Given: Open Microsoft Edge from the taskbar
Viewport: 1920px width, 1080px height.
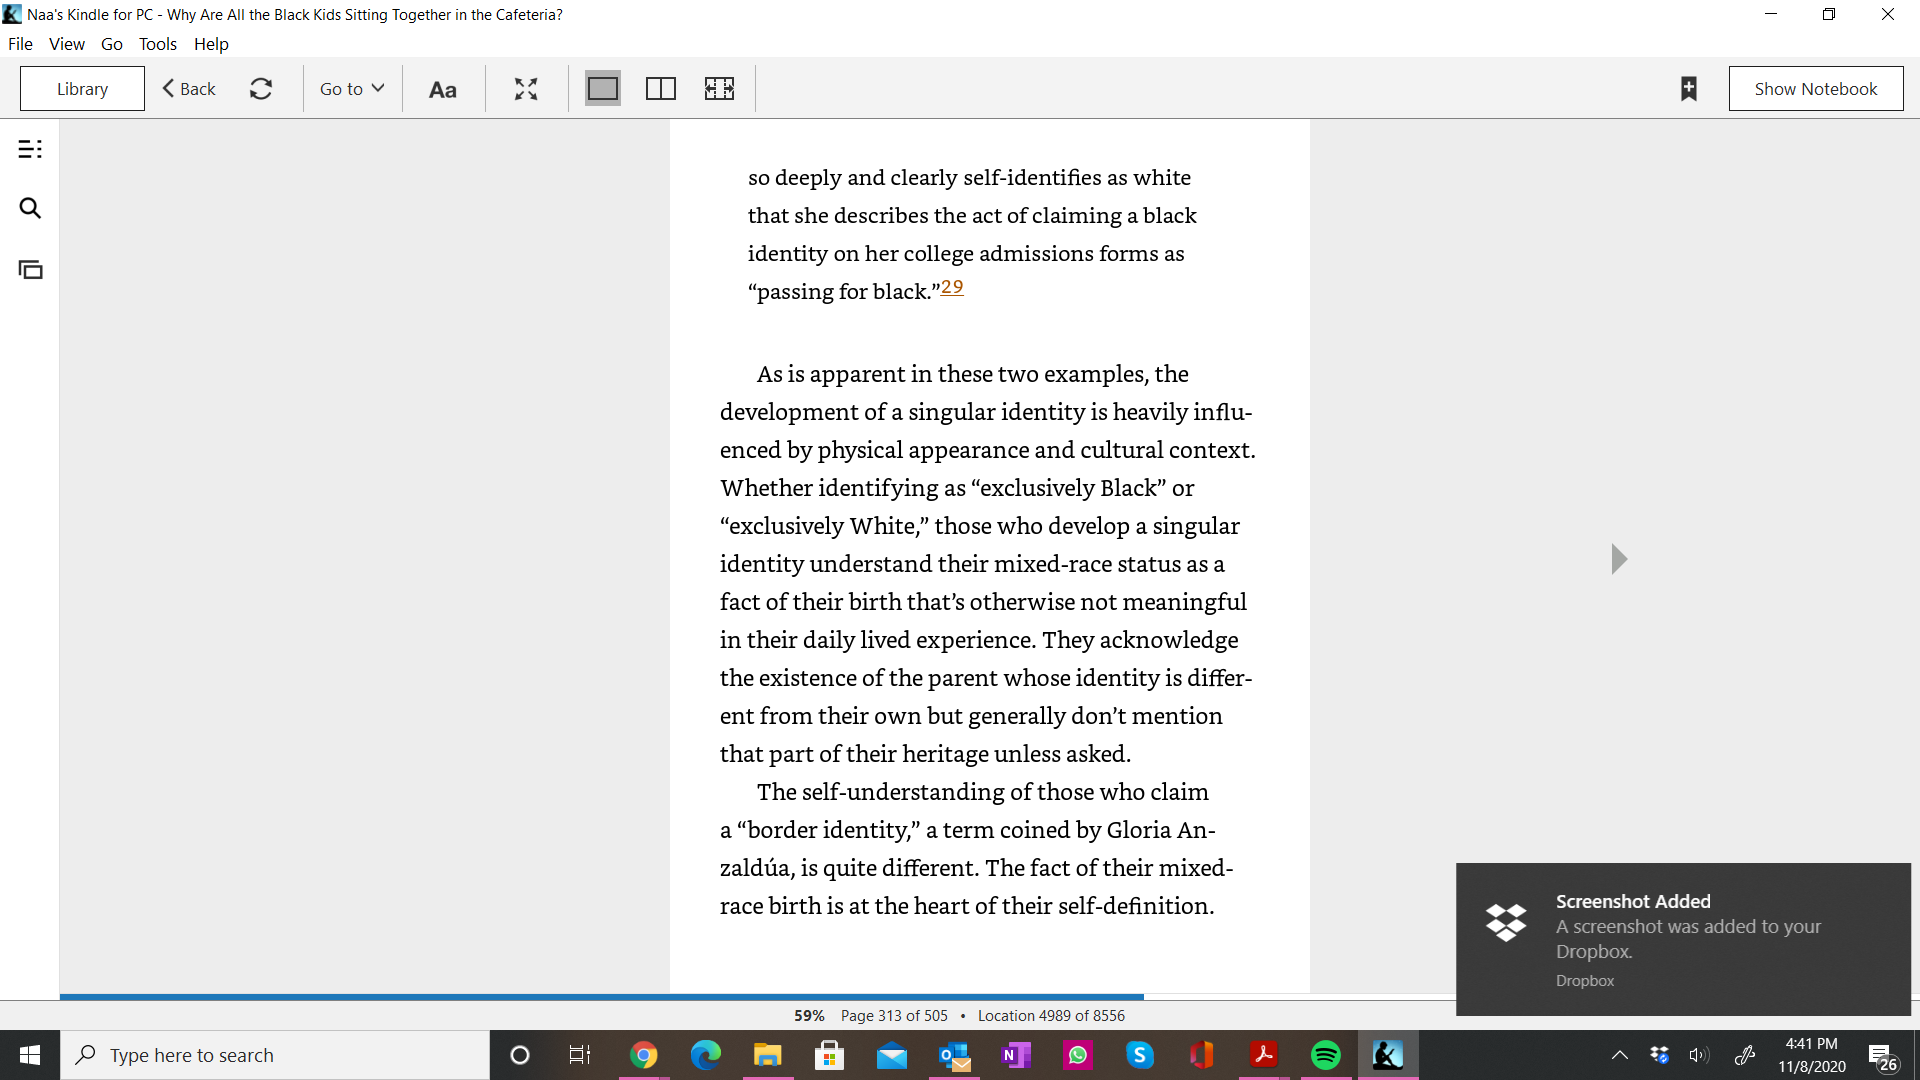Looking at the screenshot, I should 706,1055.
